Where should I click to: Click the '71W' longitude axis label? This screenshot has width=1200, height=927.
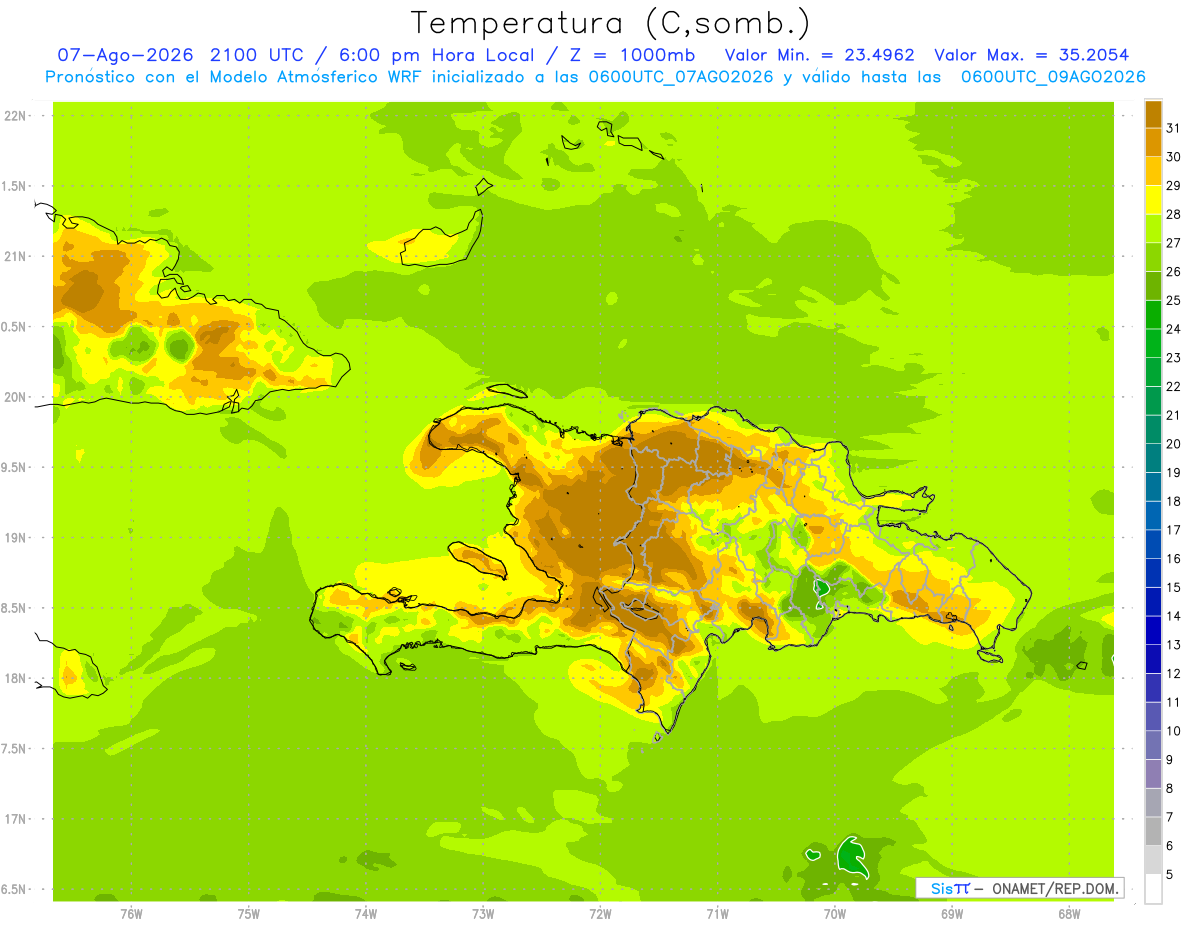click(x=717, y=914)
